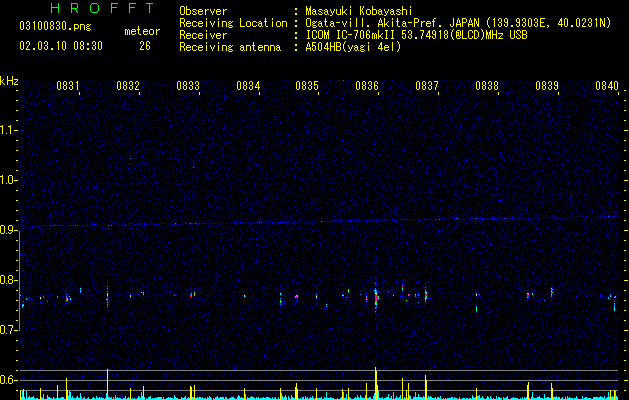Click the 0832 time marker

tap(128, 86)
